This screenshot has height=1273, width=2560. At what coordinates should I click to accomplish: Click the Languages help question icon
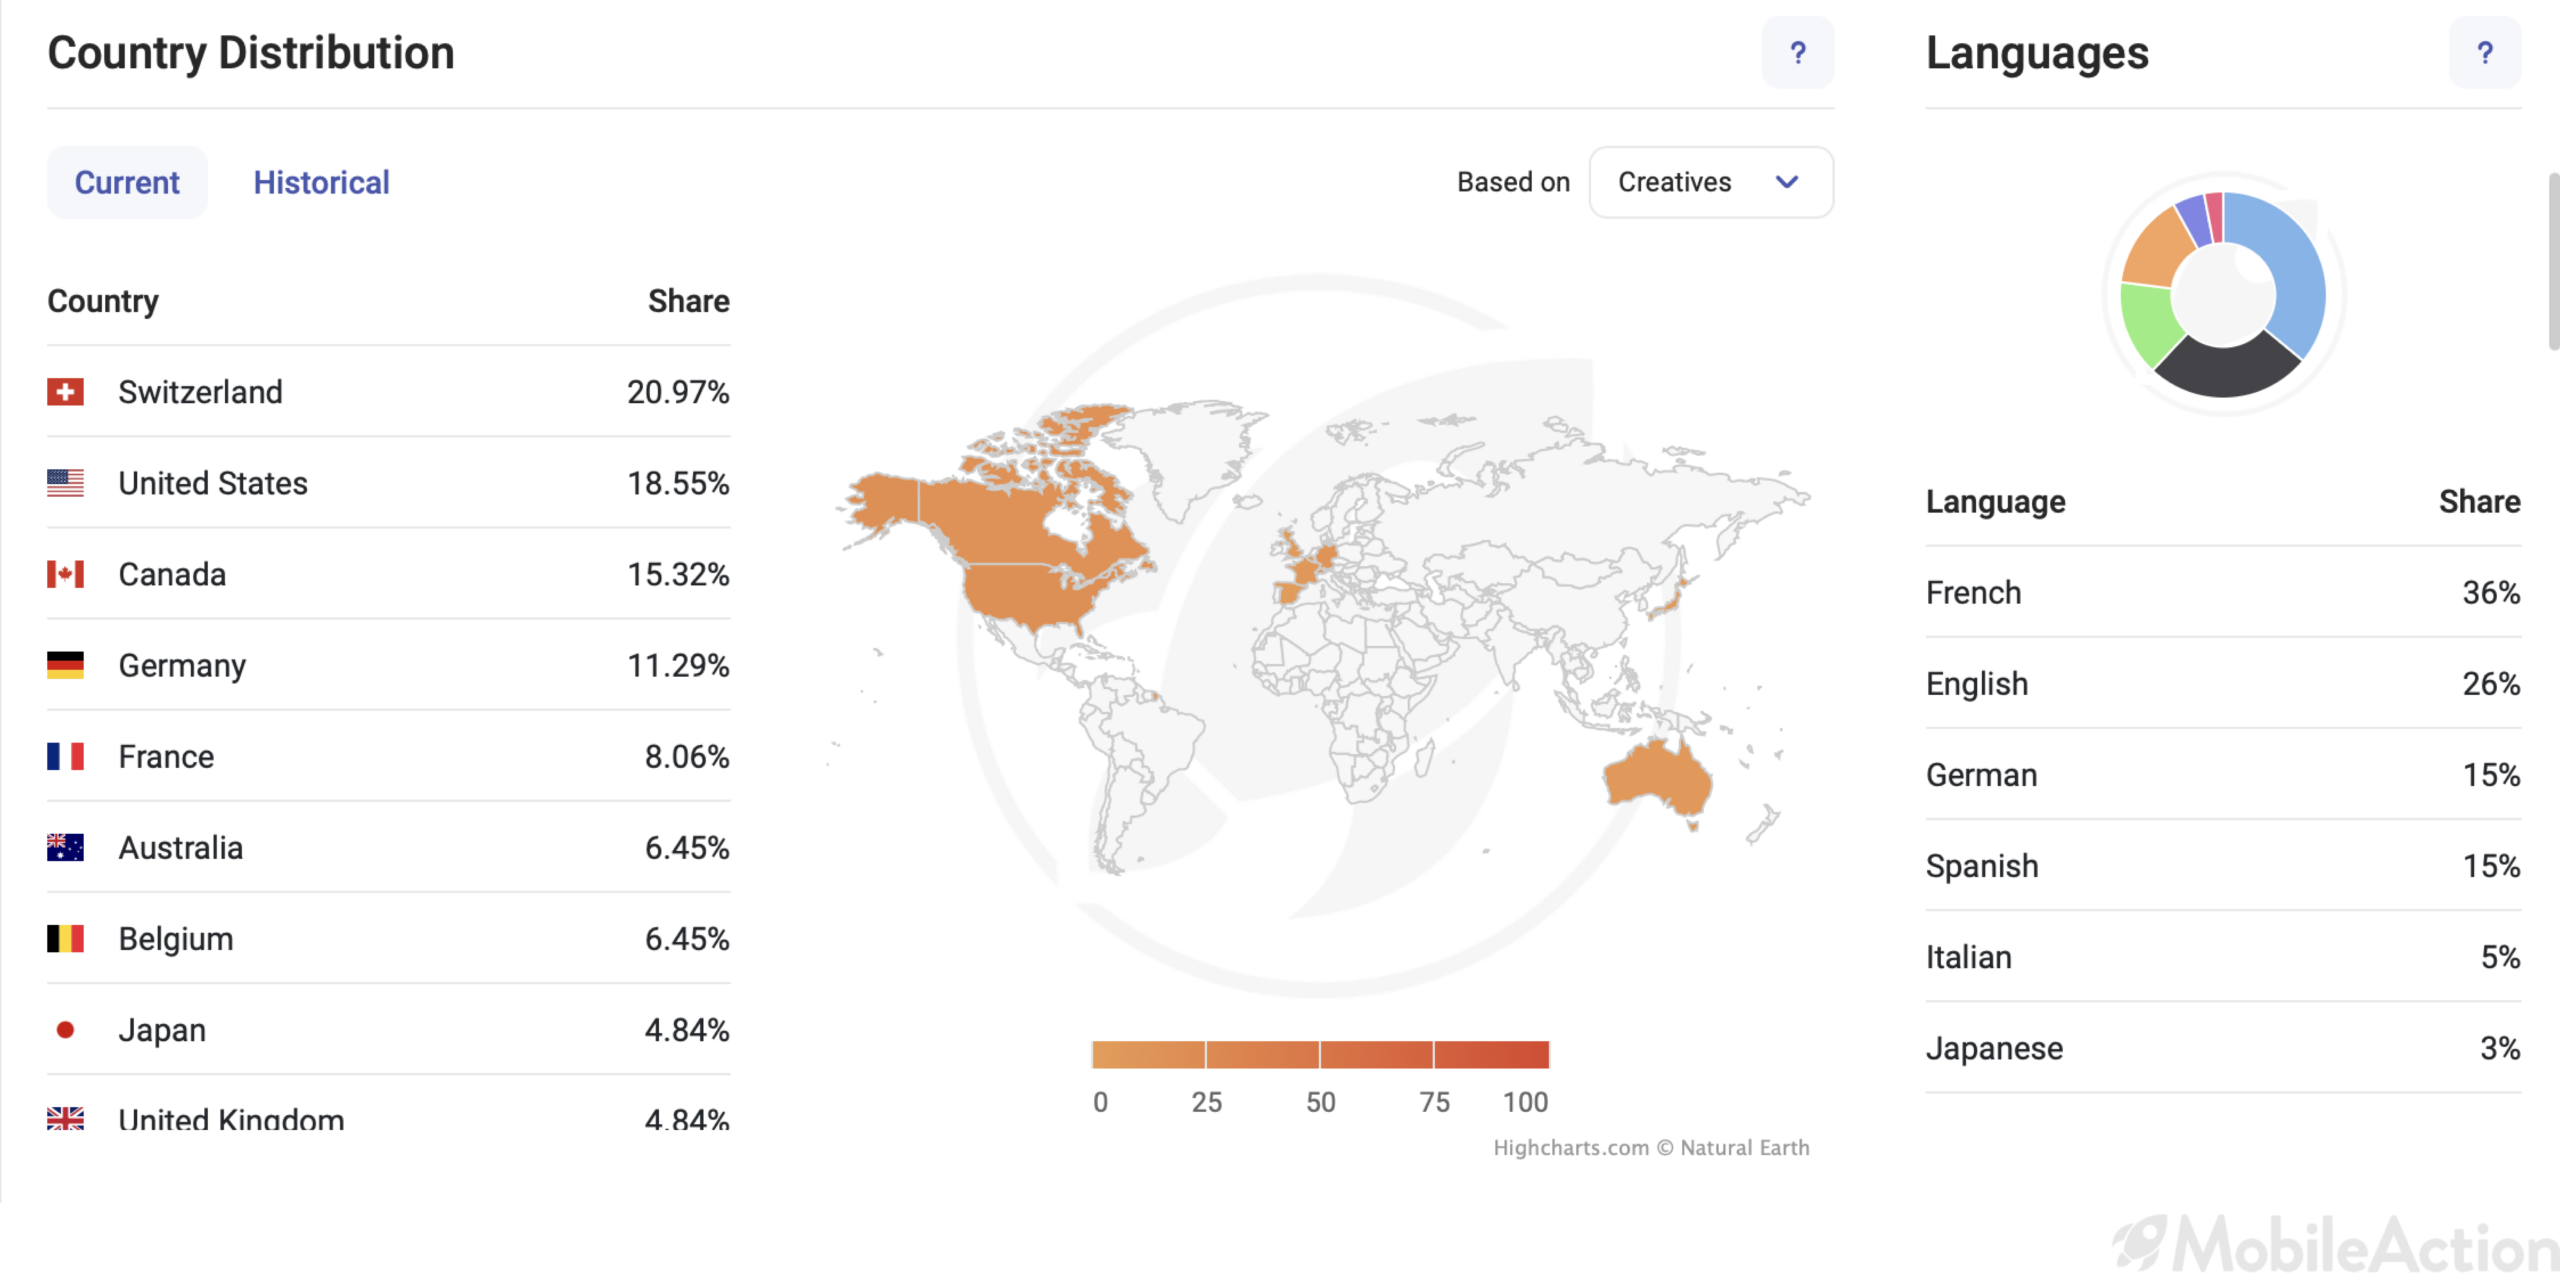click(x=2484, y=52)
